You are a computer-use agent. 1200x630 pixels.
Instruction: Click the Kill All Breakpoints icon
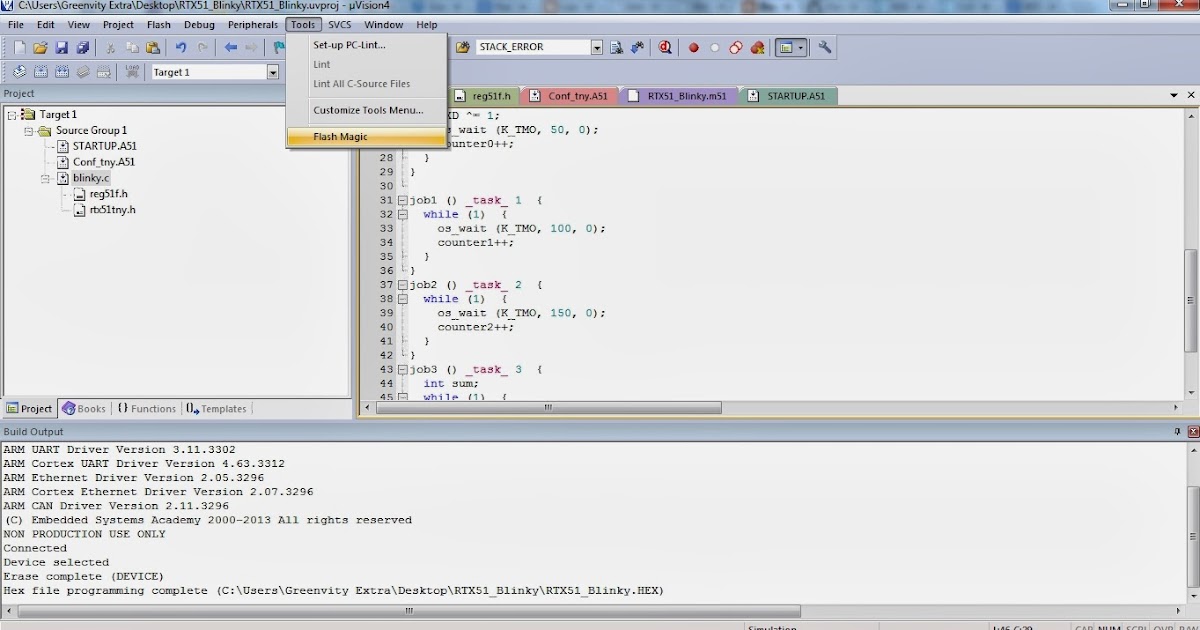coord(756,47)
